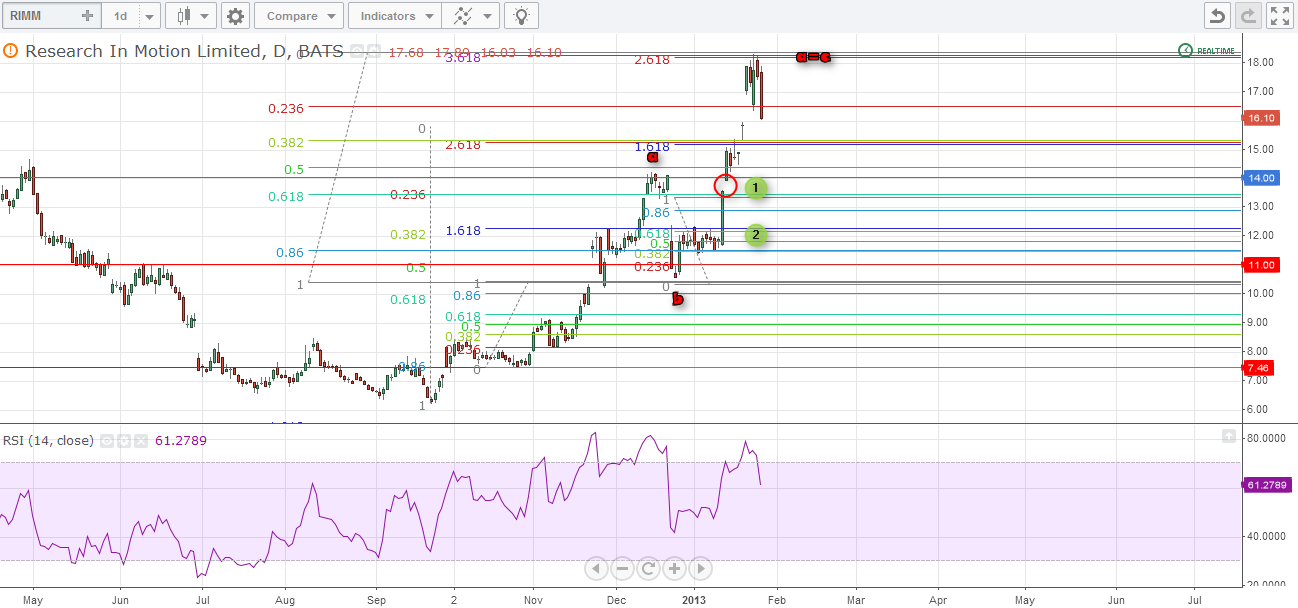
Task: Click the zoom-in plus navigation button
Action: tap(674, 568)
